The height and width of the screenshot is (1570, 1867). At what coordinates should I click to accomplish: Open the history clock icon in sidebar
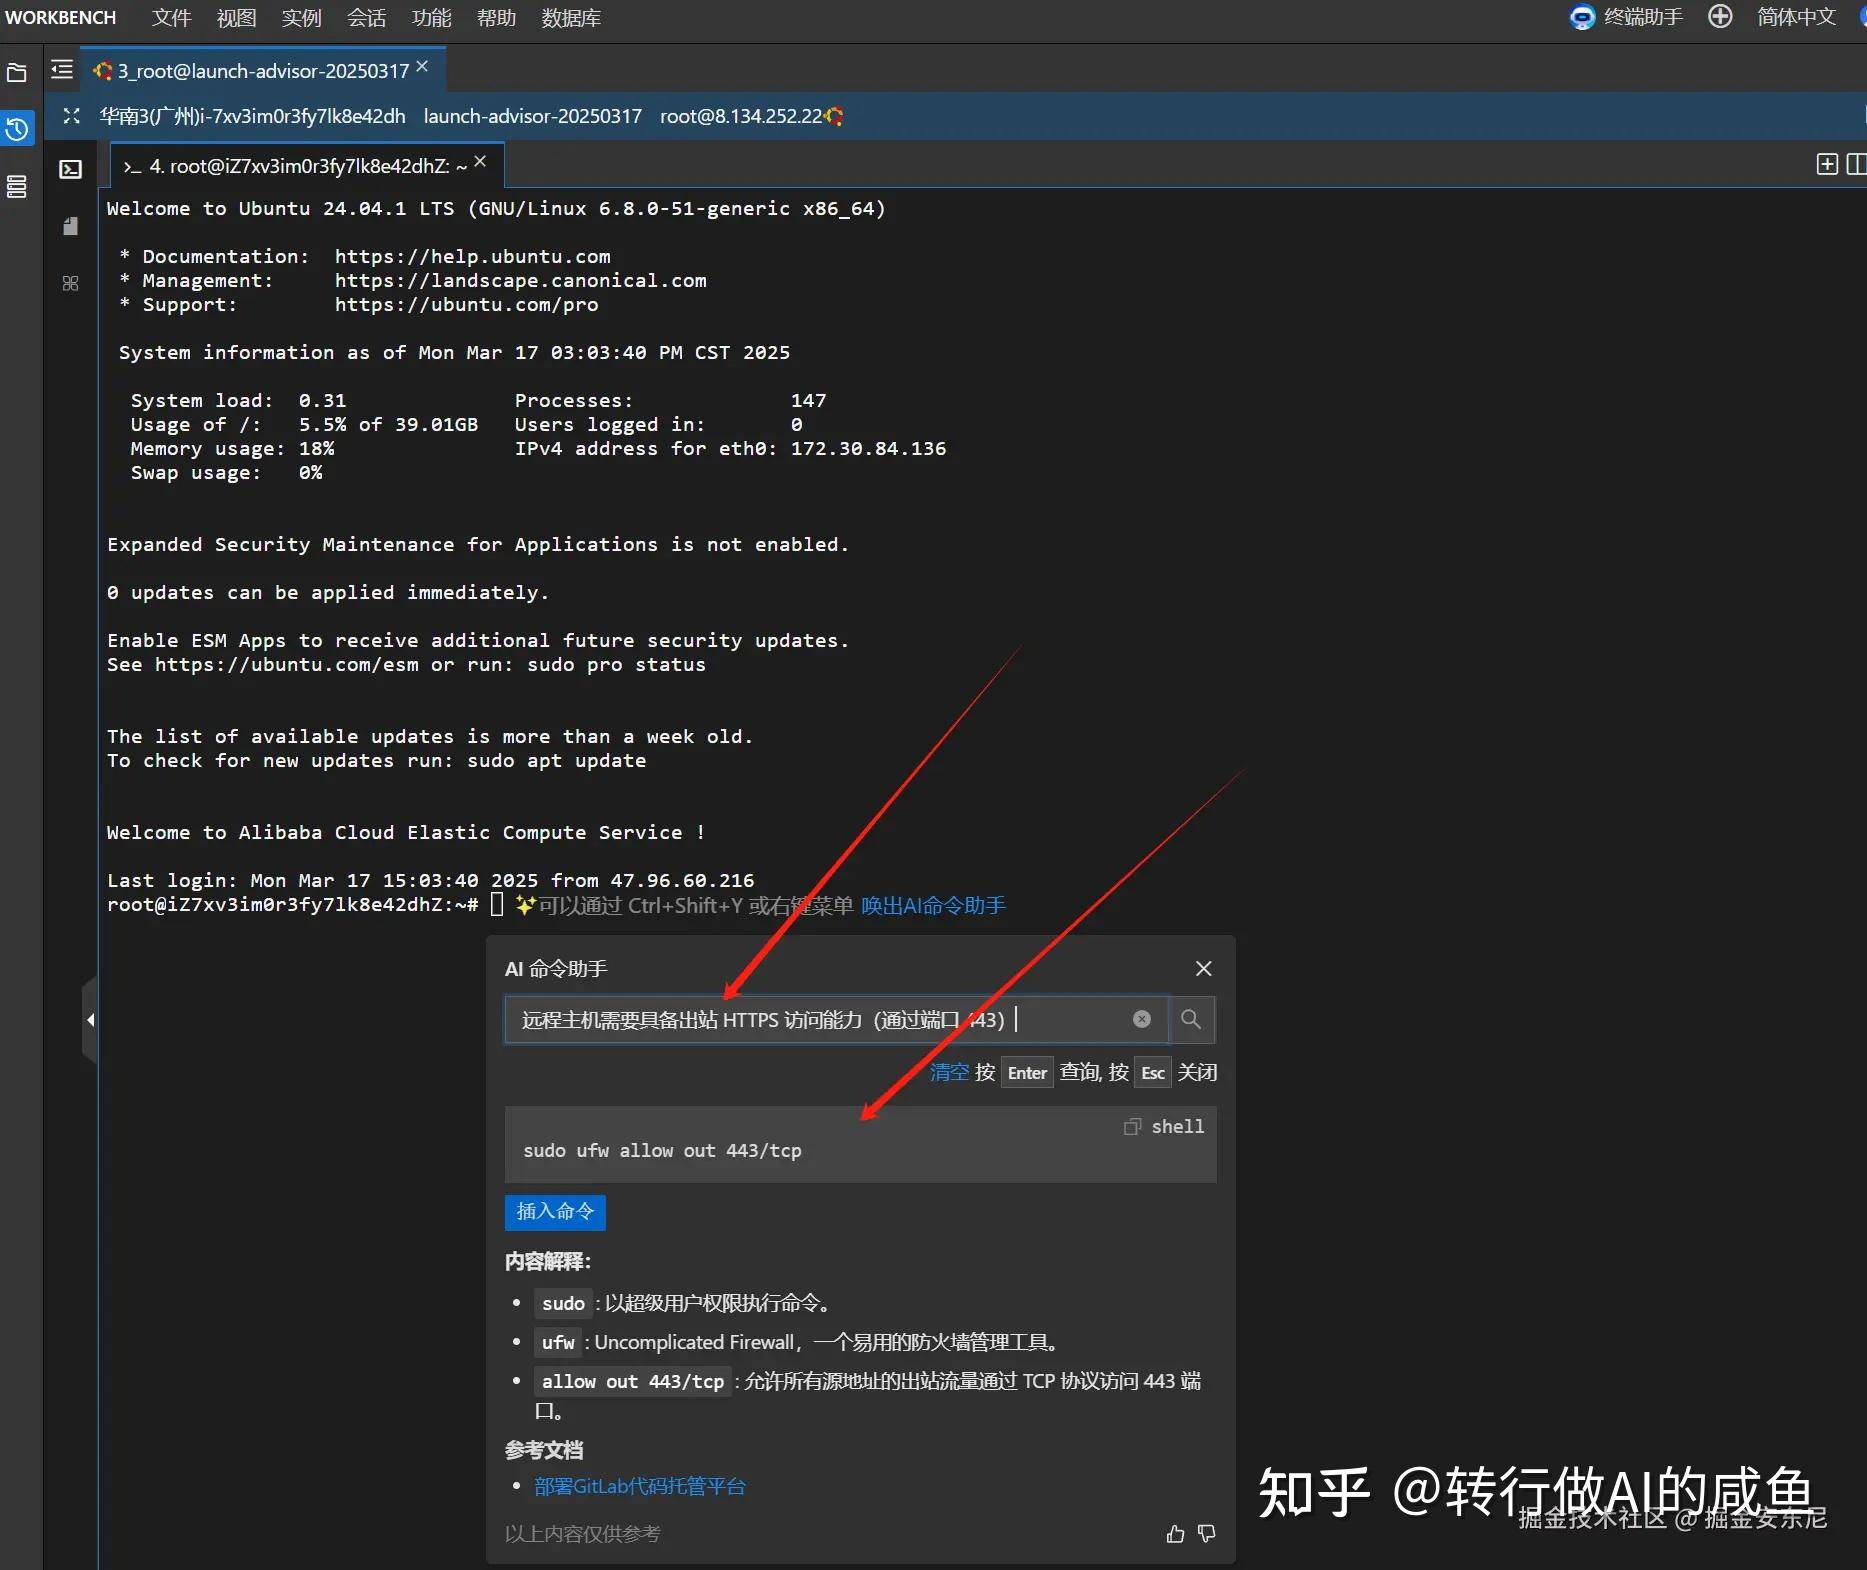tap(17, 128)
